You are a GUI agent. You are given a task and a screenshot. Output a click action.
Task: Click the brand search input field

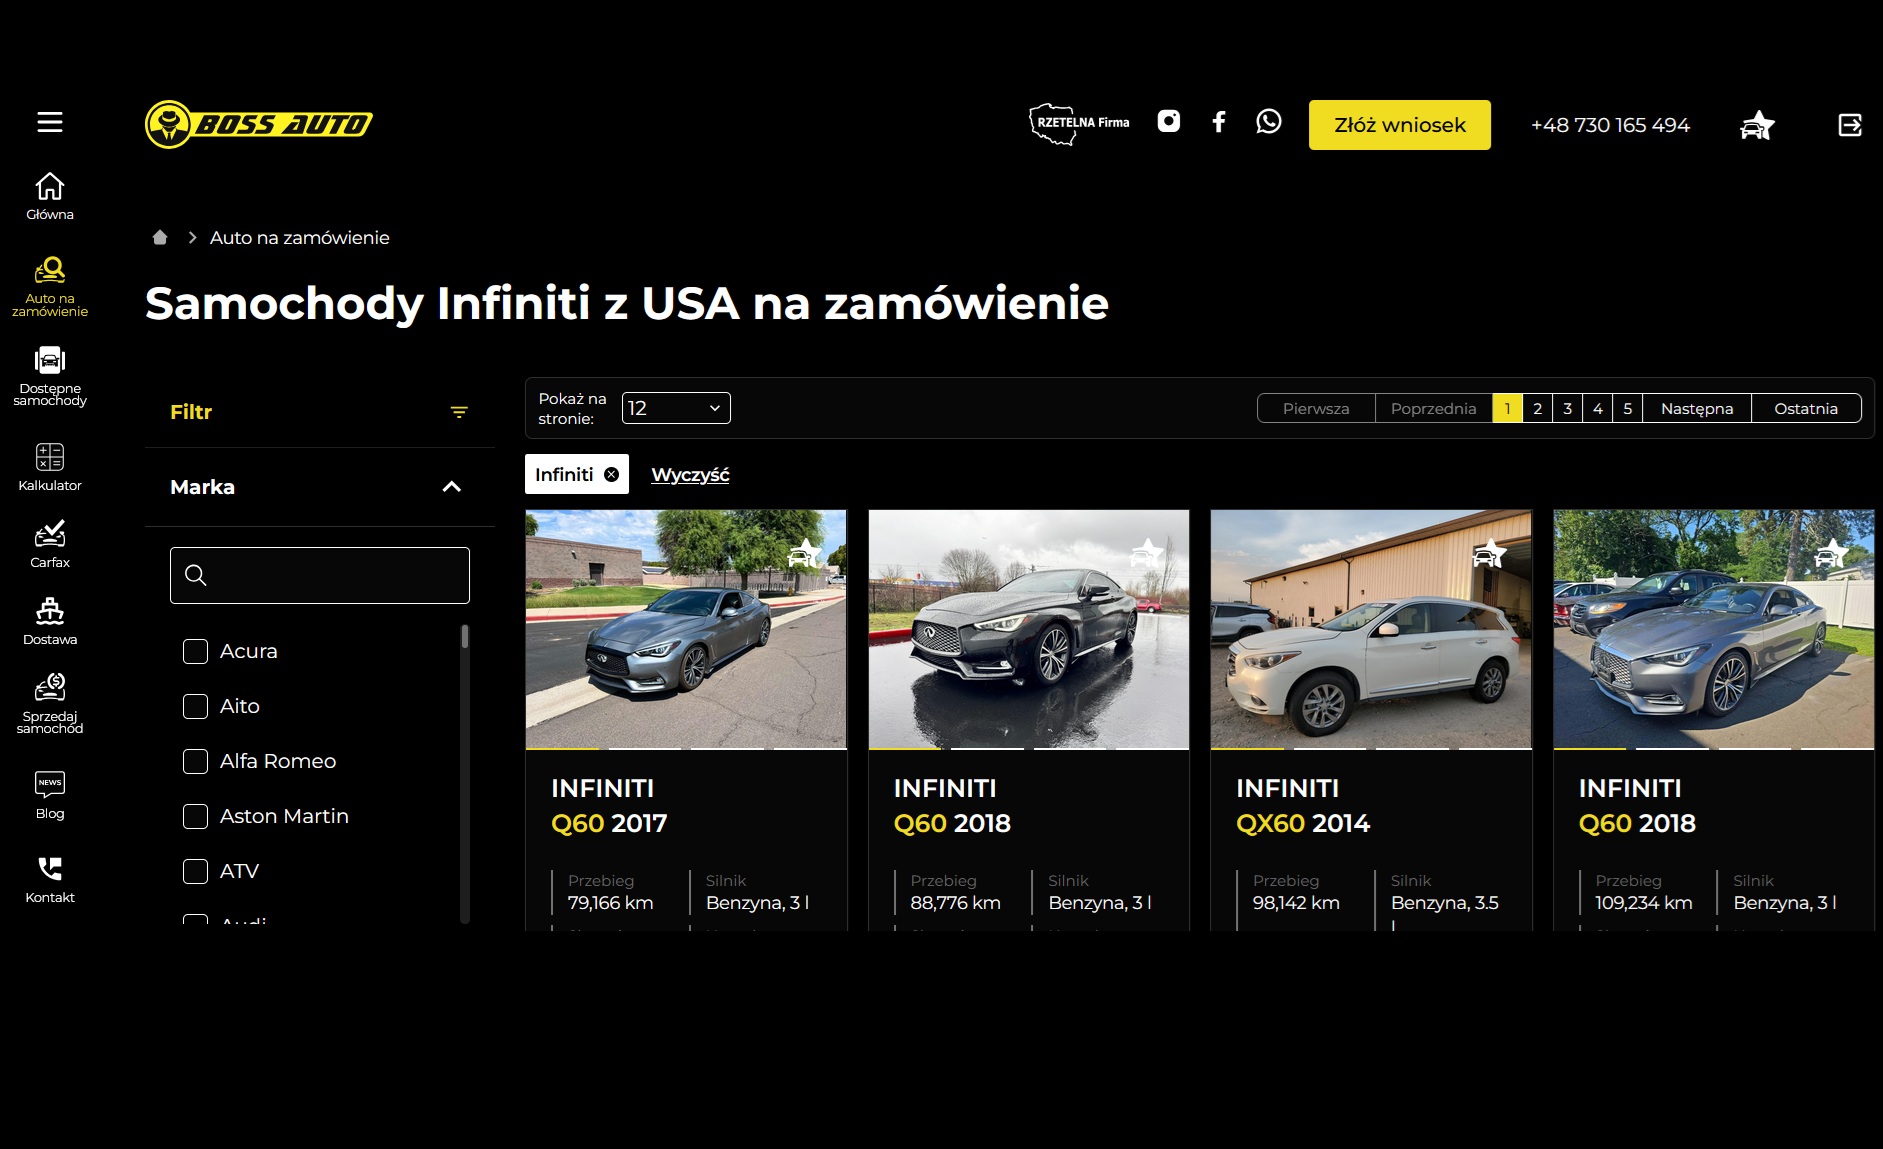[320, 575]
